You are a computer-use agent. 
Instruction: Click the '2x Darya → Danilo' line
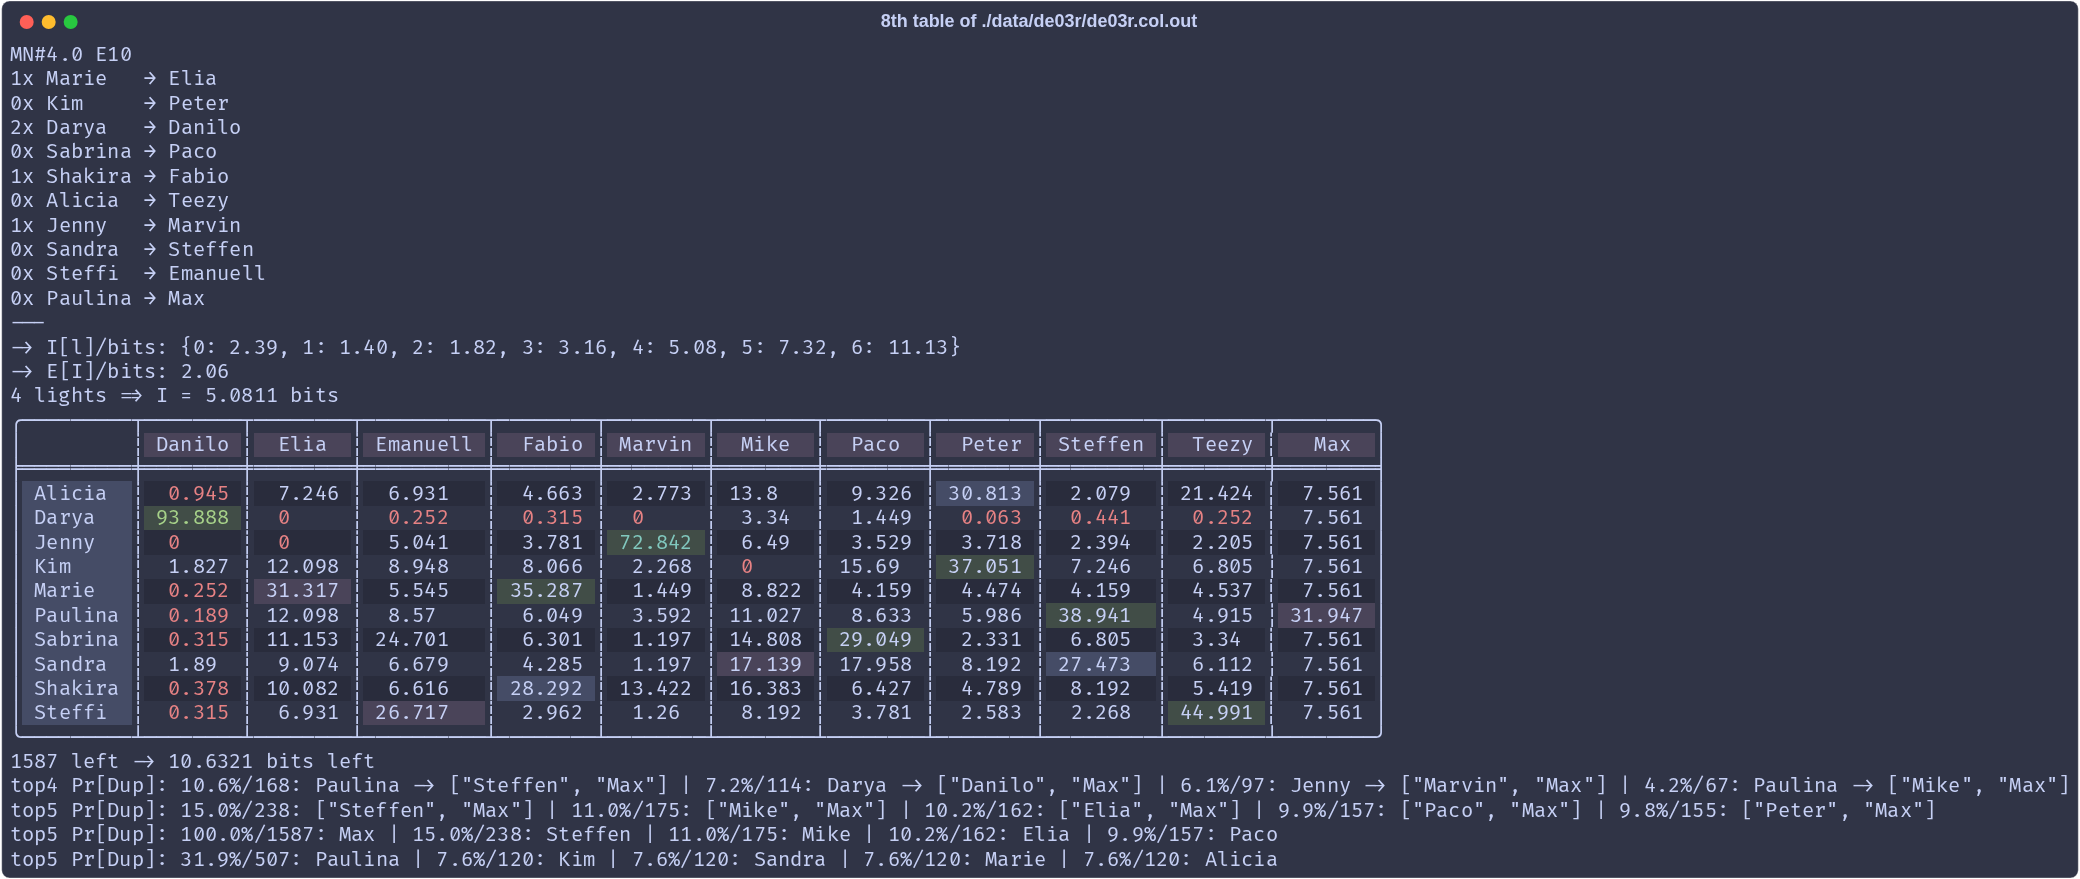pyautogui.click(x=125, y=127)
